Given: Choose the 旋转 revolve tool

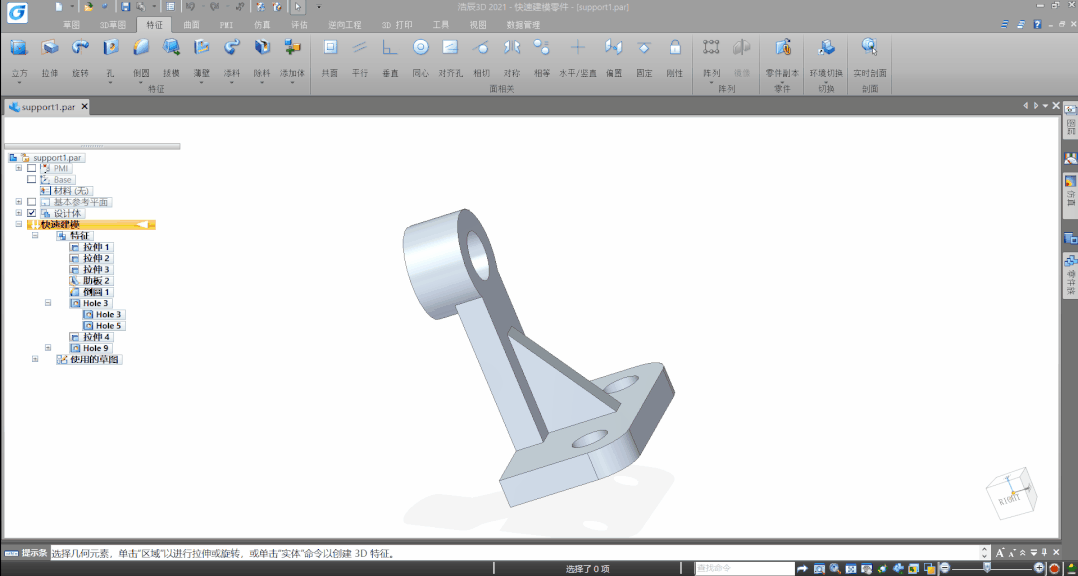Looking at the screenshot, I should (80, 56).
